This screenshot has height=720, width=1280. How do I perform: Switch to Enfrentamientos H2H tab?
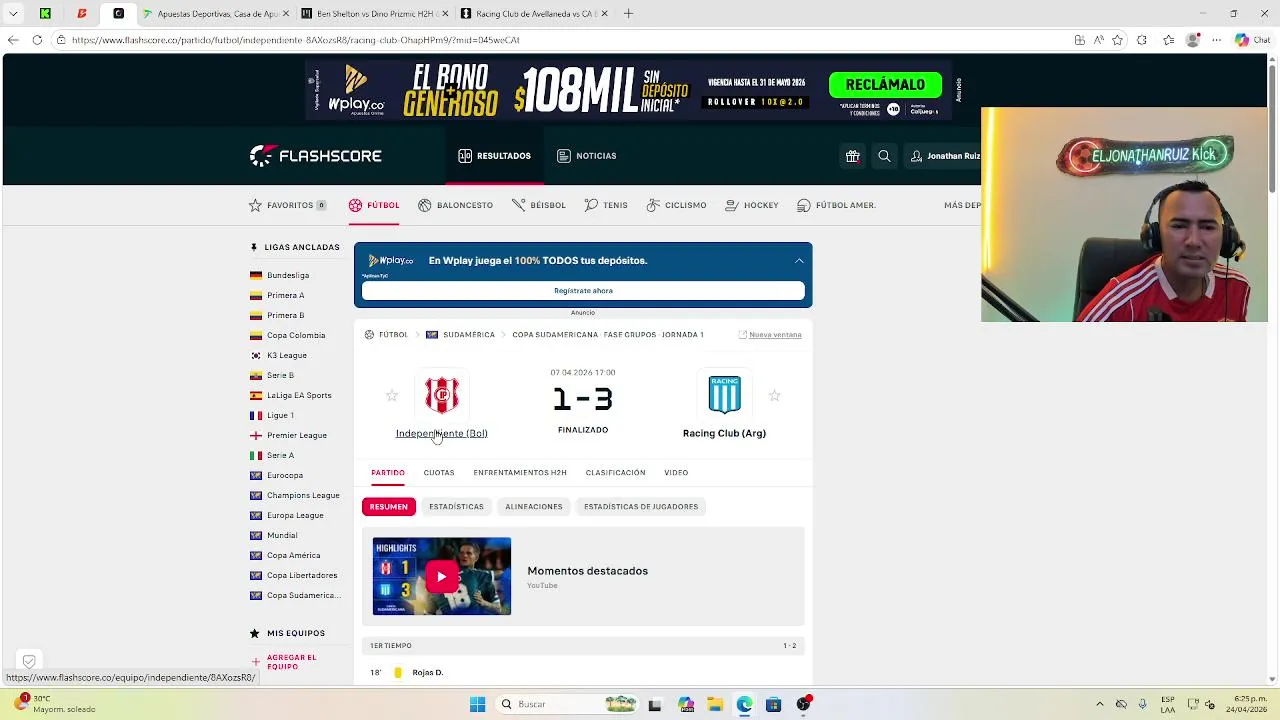click(x=520, y=473)
